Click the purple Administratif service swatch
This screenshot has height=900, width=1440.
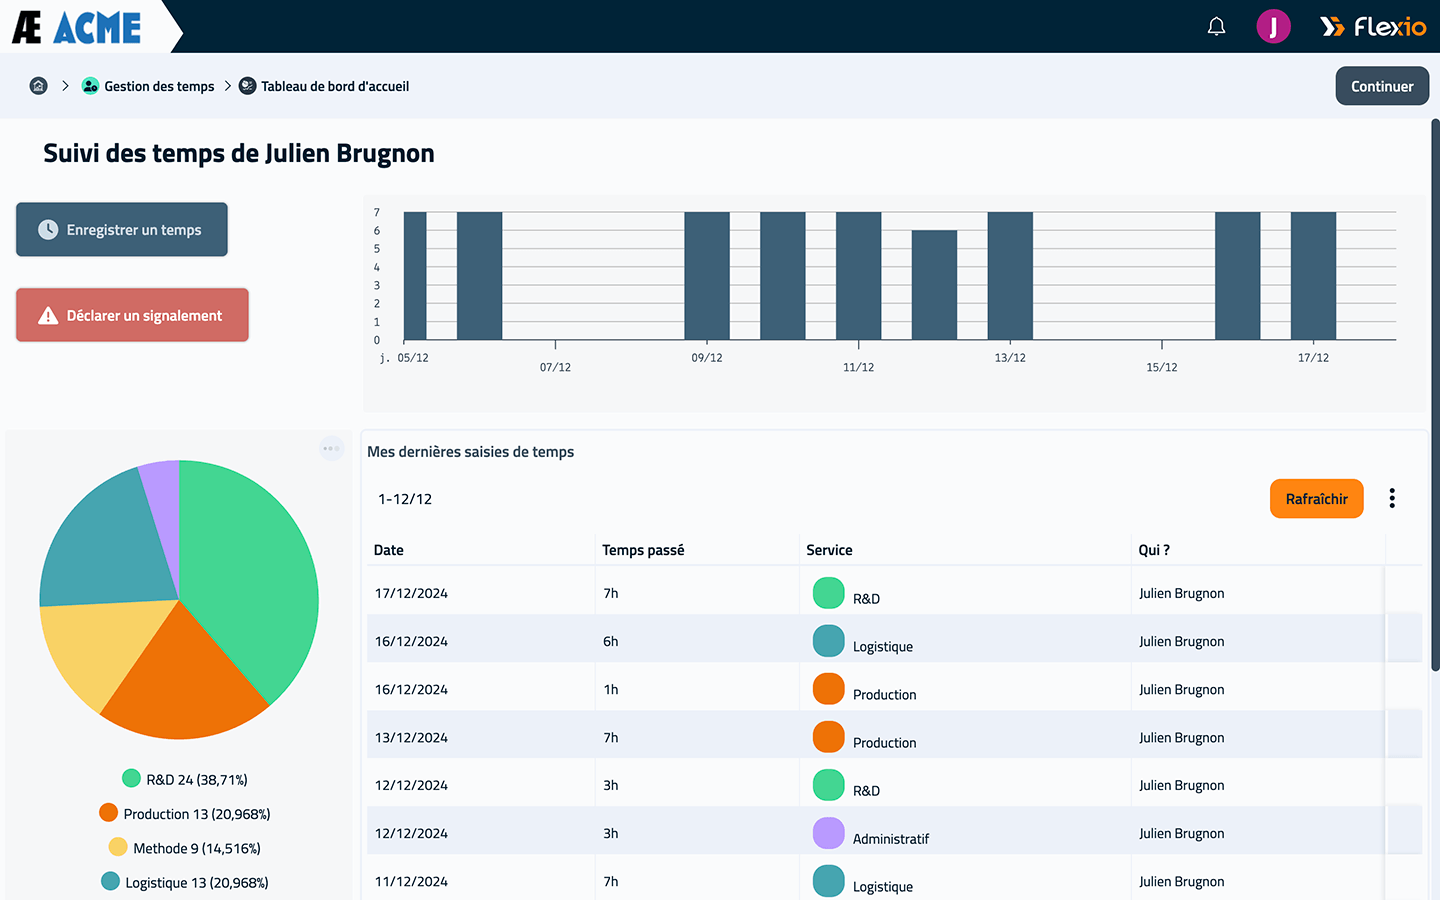pos(828,833)
